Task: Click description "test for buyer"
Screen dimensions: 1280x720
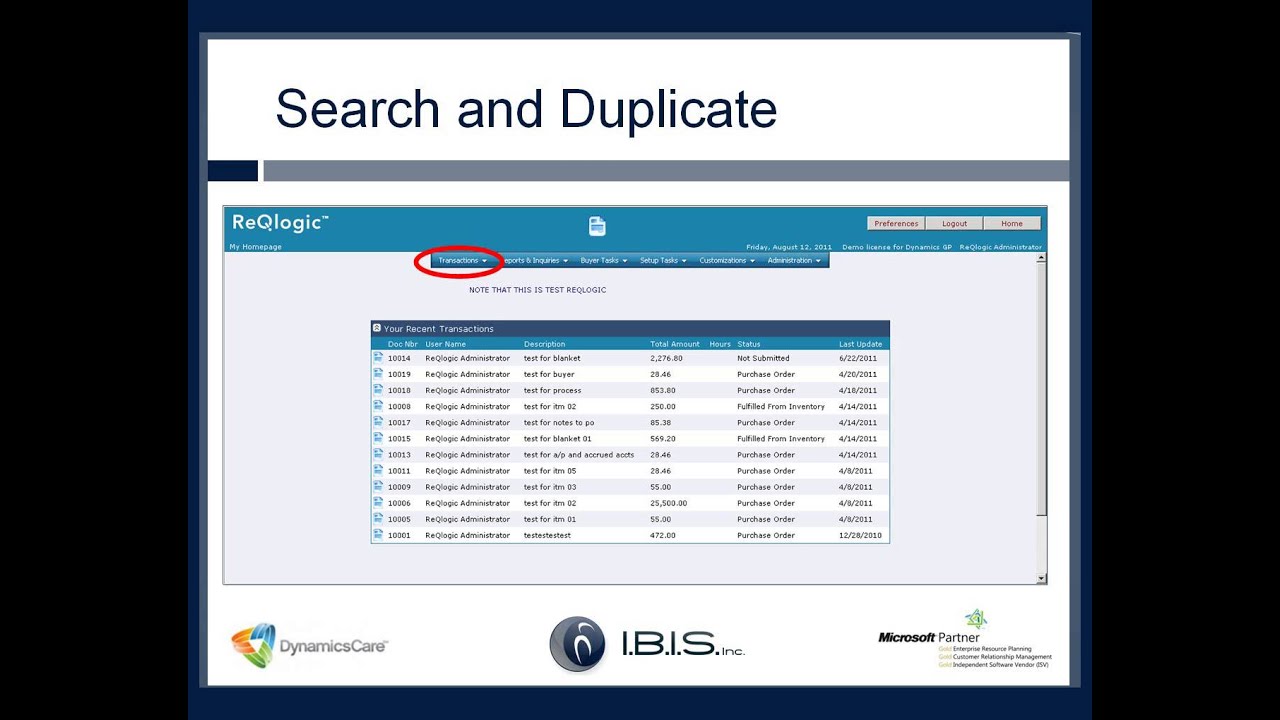Action: [549, 374]
